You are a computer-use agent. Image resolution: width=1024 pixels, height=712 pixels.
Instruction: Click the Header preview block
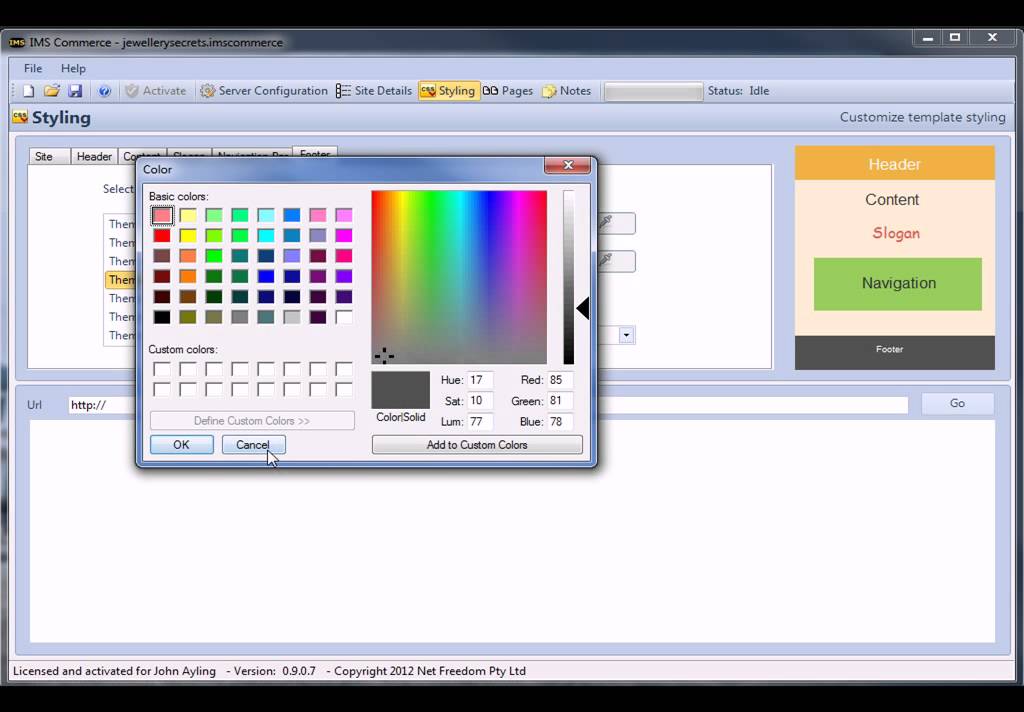[x=895, y=164]
